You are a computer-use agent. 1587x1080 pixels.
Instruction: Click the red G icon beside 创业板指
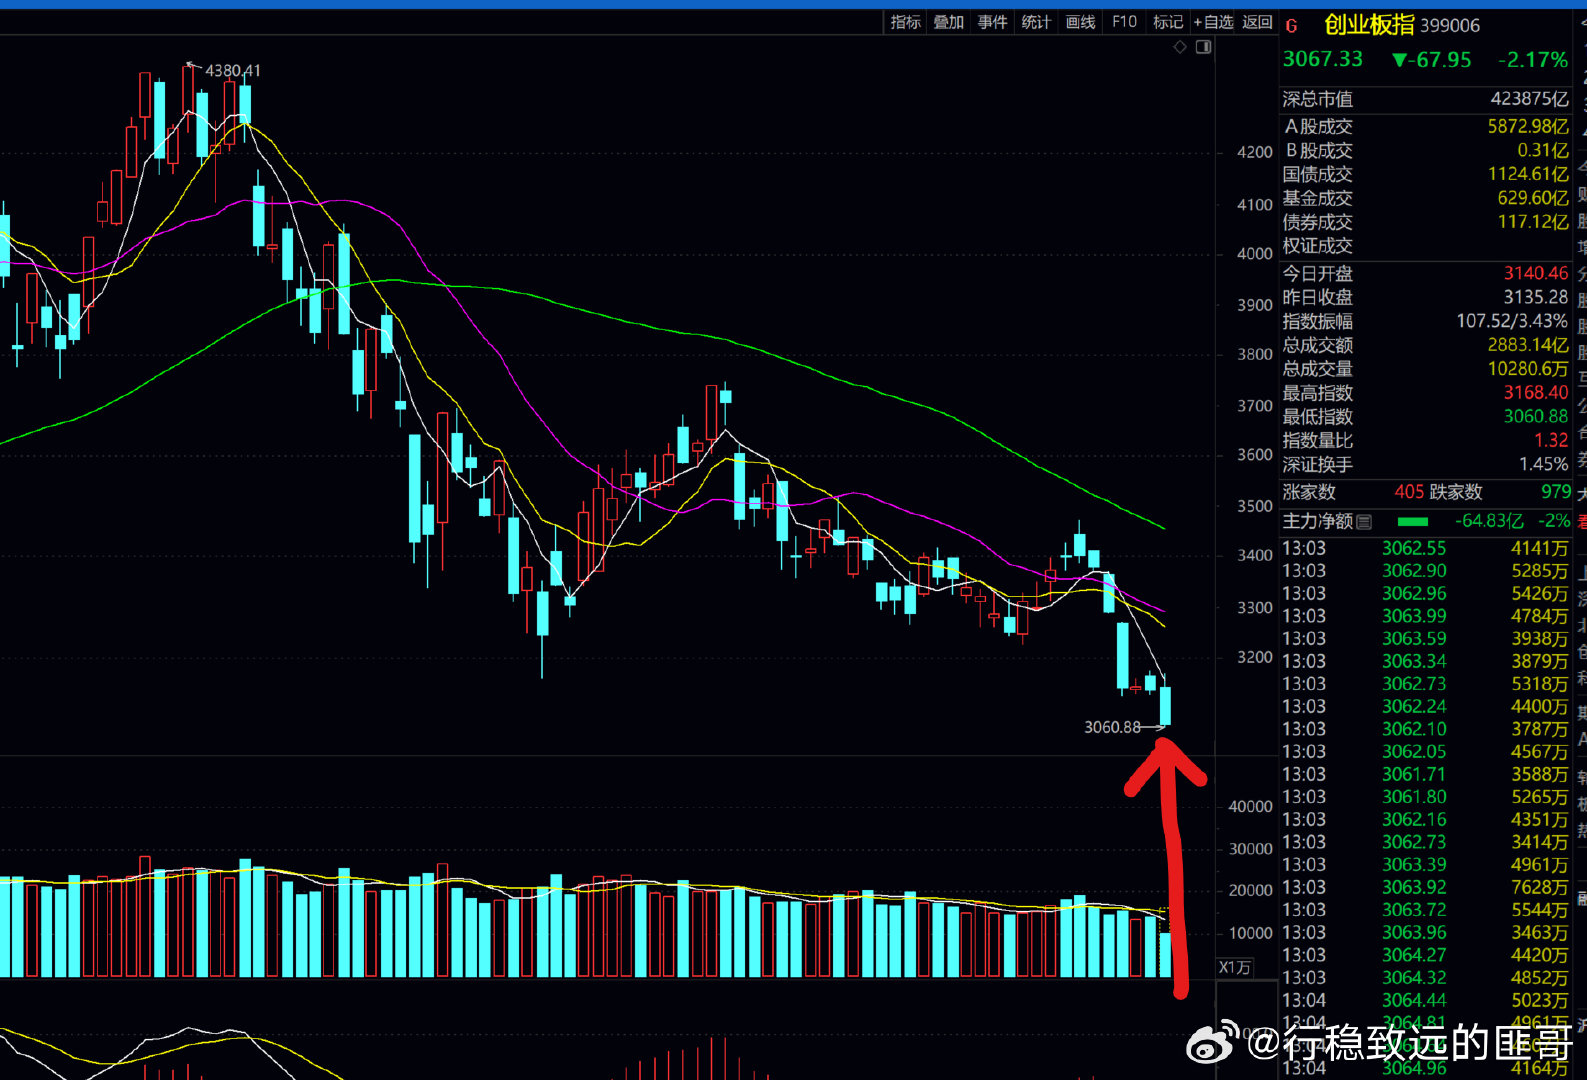click(x=1291, y=27)
